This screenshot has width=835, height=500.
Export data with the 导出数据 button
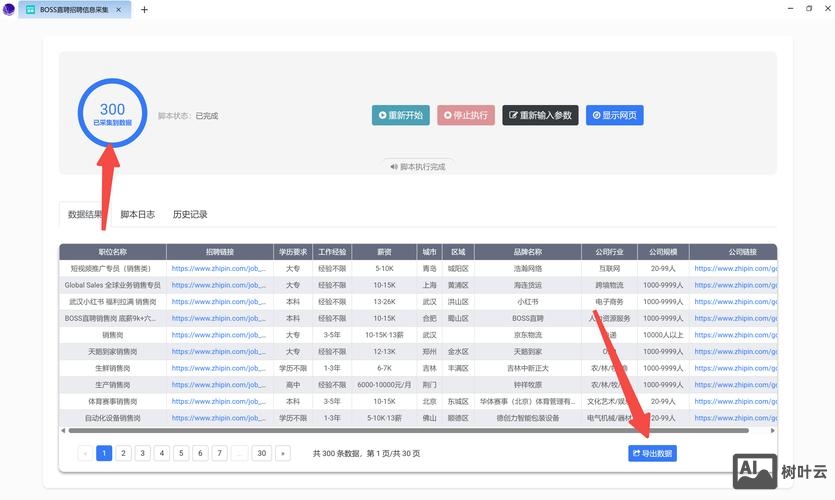click(652, 453)
